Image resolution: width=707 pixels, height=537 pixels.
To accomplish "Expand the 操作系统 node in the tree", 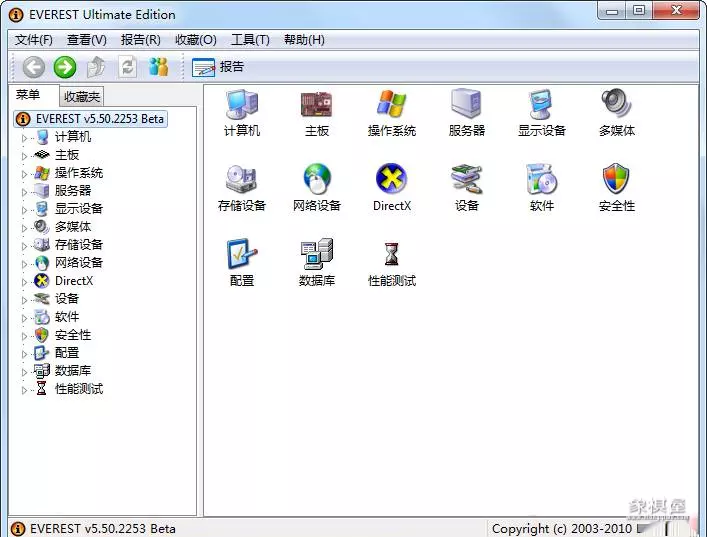I will pyautogui.click(x=24, y=174).
